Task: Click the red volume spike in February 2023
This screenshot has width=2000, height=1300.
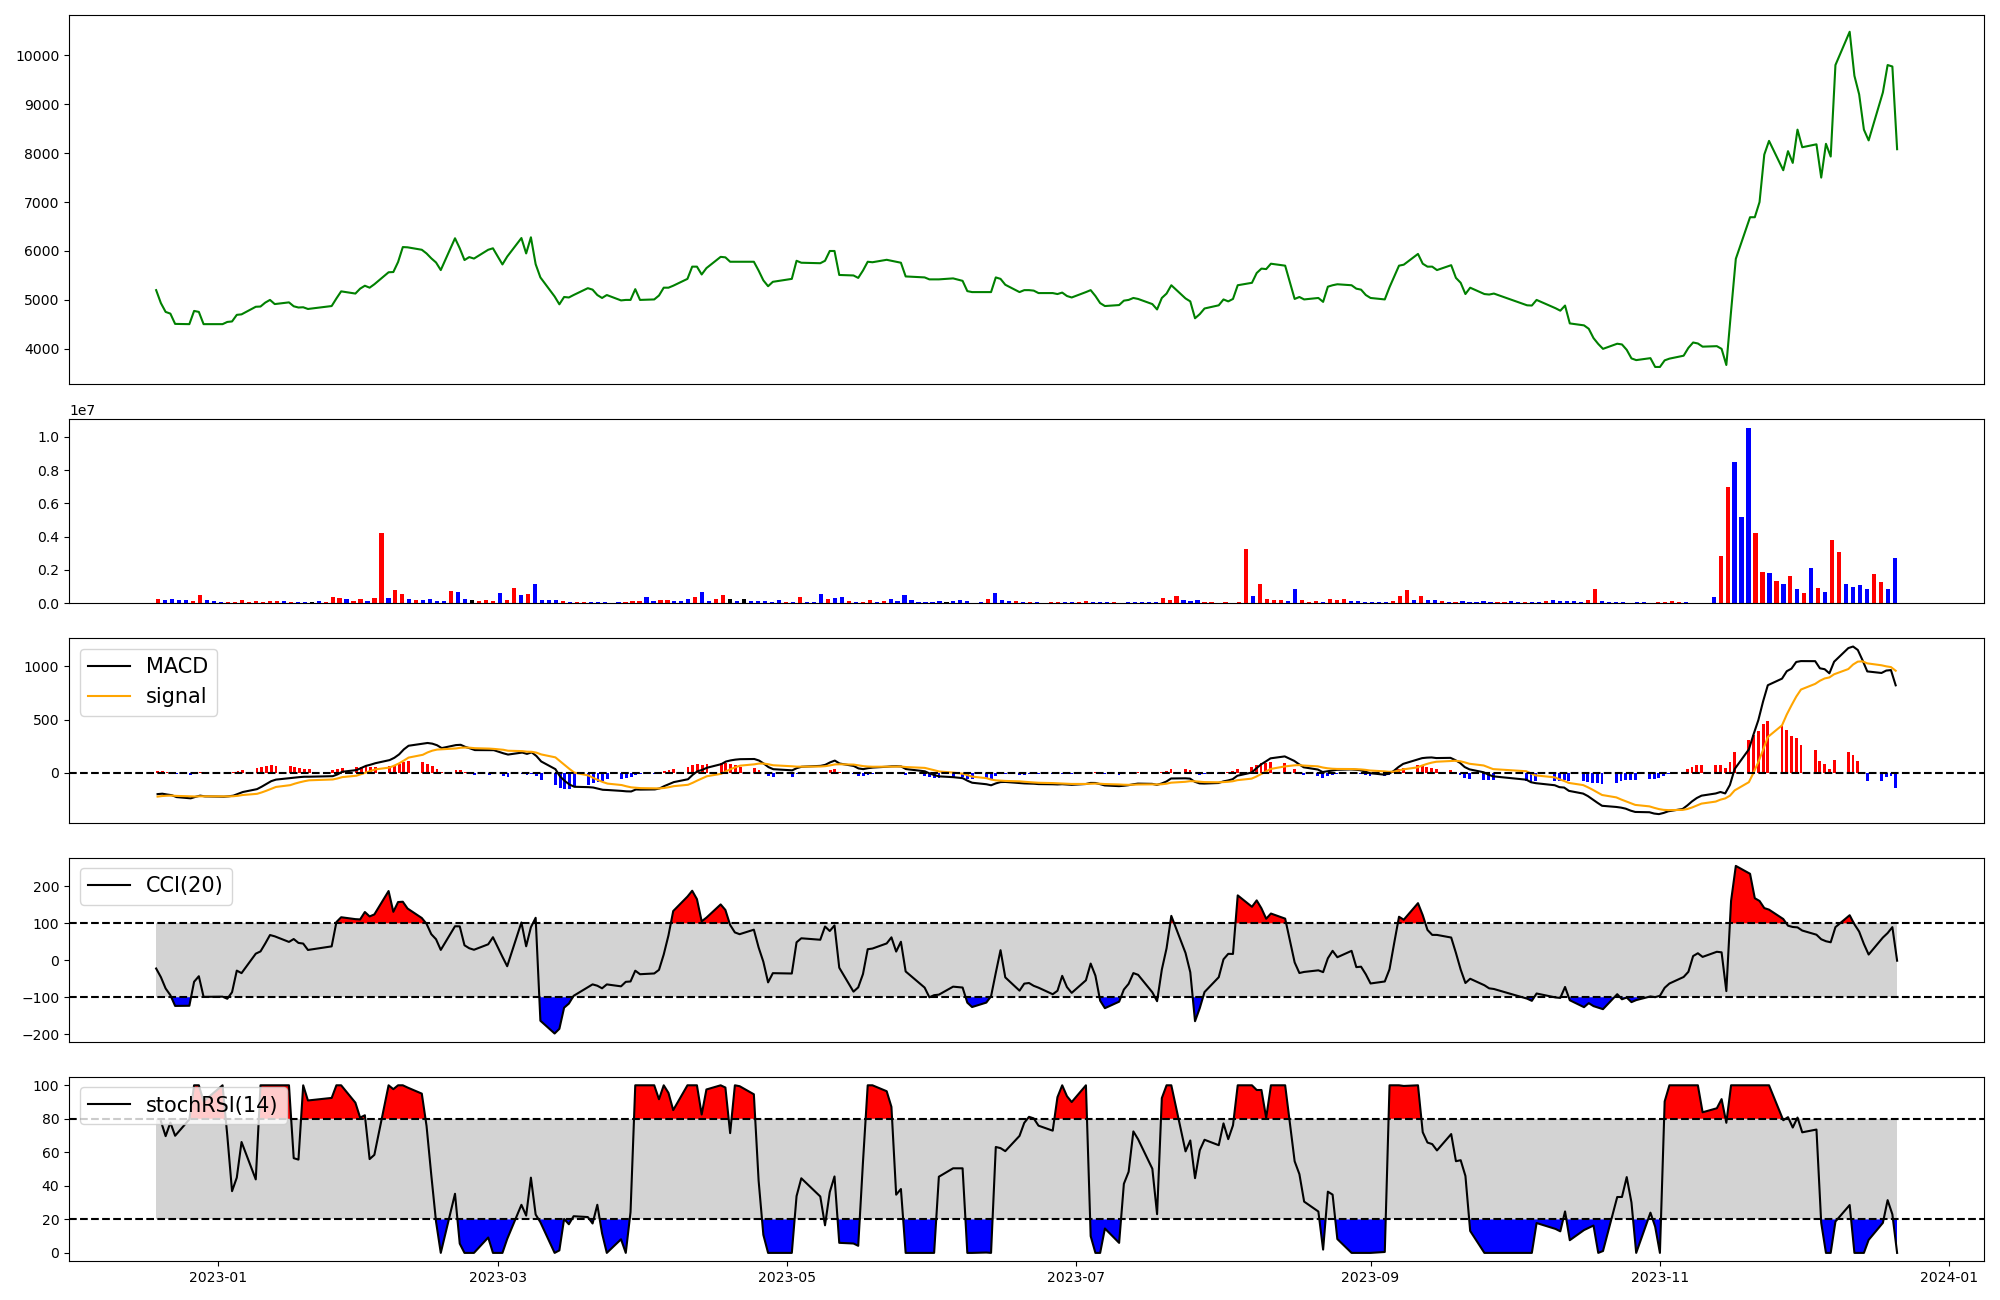Action: 381,567
